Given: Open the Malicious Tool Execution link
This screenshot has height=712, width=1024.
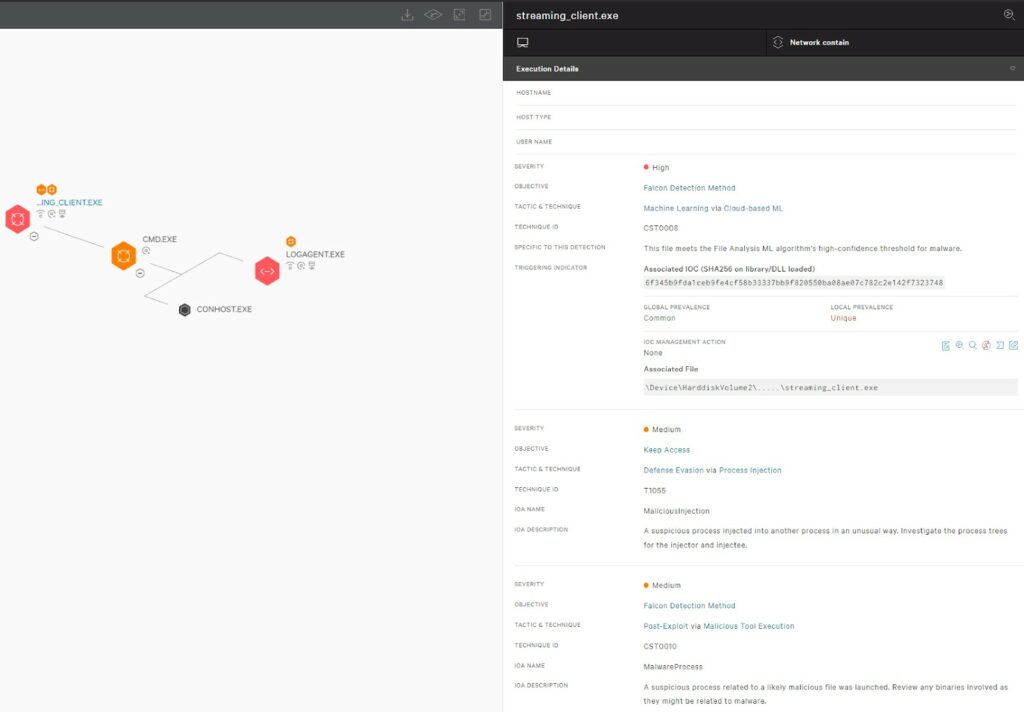Looking at the screenshot, I should pyautogui.click(x=748, y=626).
